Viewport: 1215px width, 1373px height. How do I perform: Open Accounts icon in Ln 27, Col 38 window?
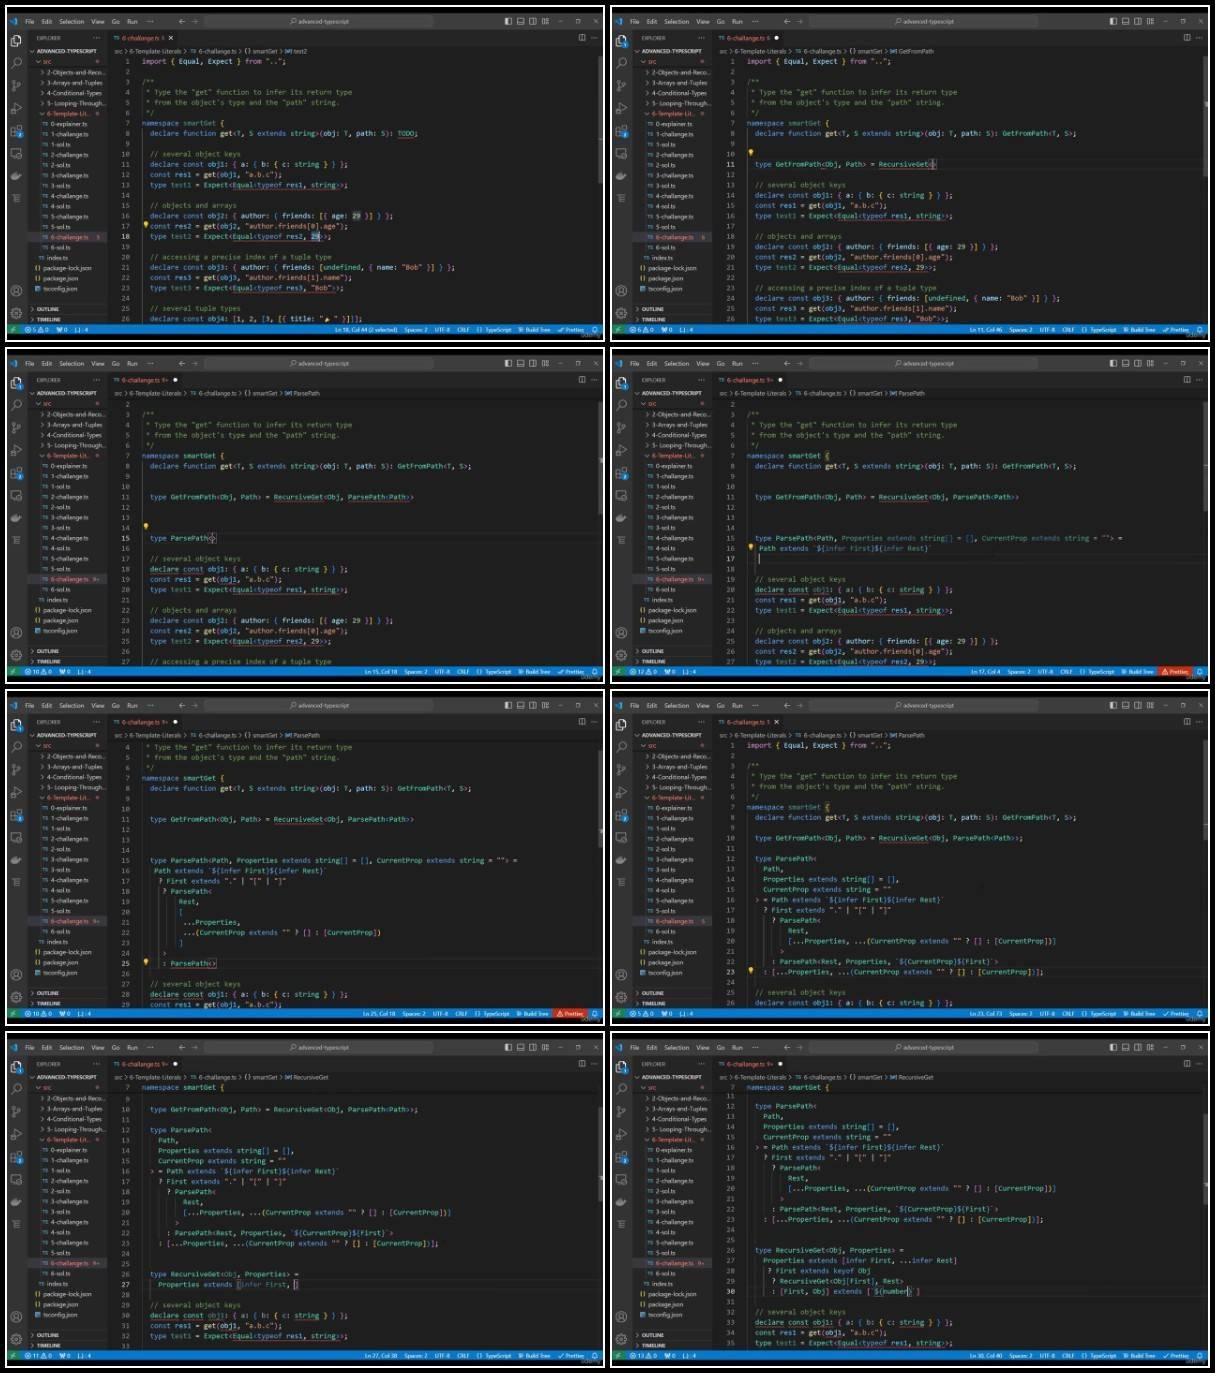coord(16,1316)
